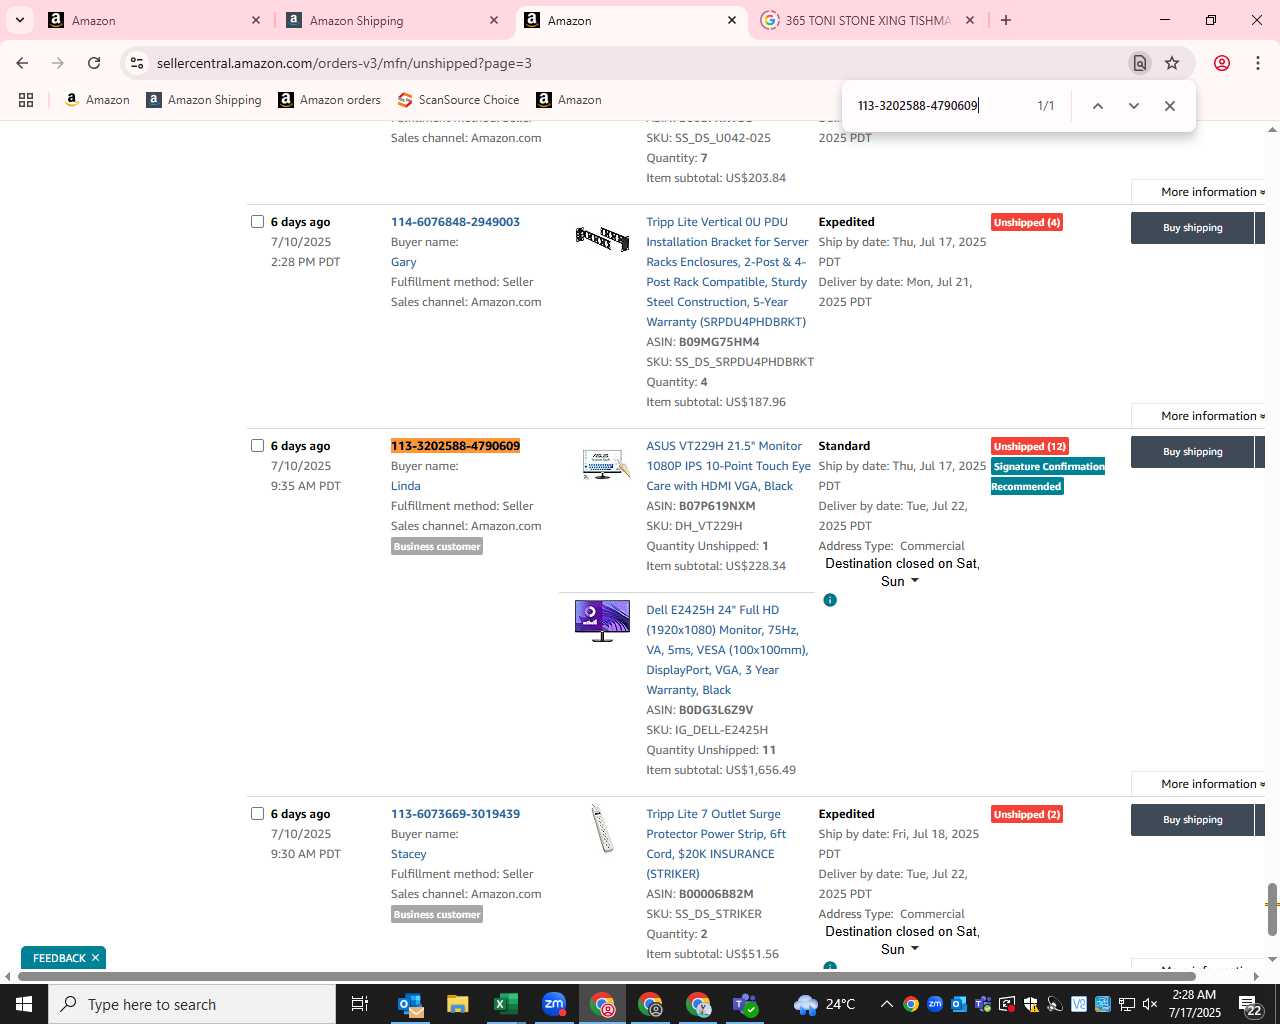Open Task View on the taskbar

click(x=360, y=1004)
